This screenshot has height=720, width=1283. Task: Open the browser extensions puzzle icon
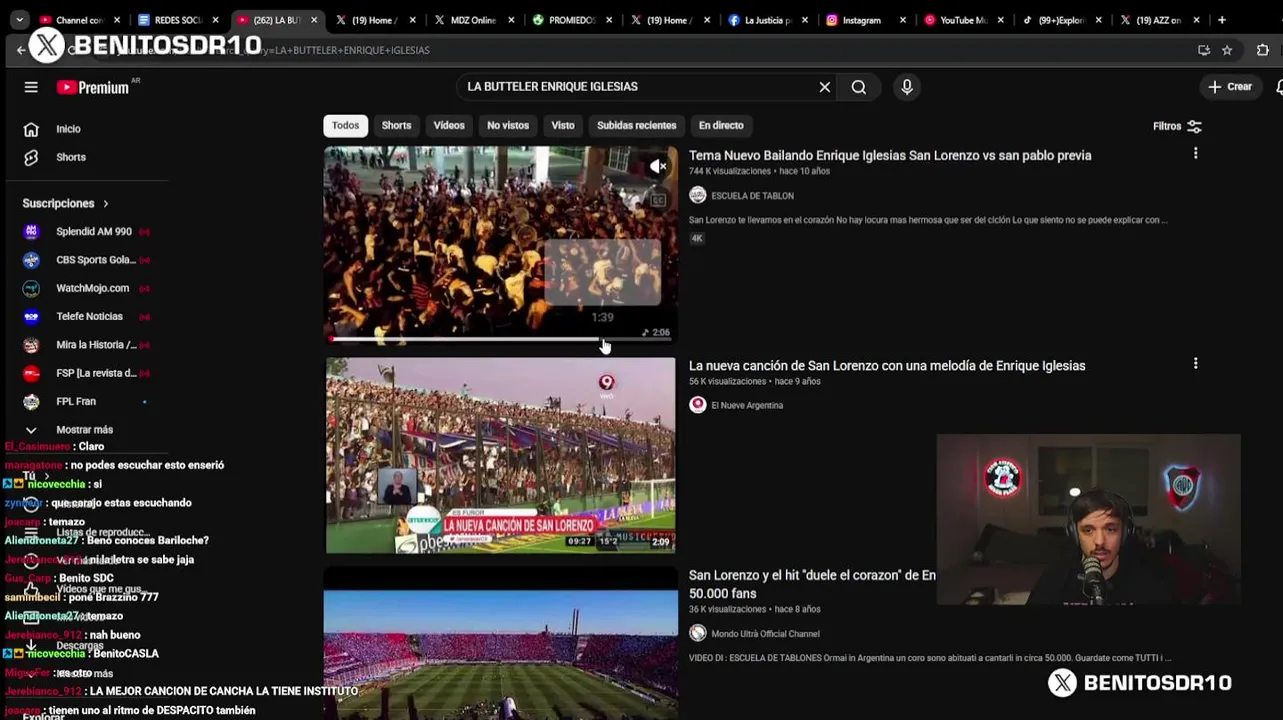tap(1262, 50)
